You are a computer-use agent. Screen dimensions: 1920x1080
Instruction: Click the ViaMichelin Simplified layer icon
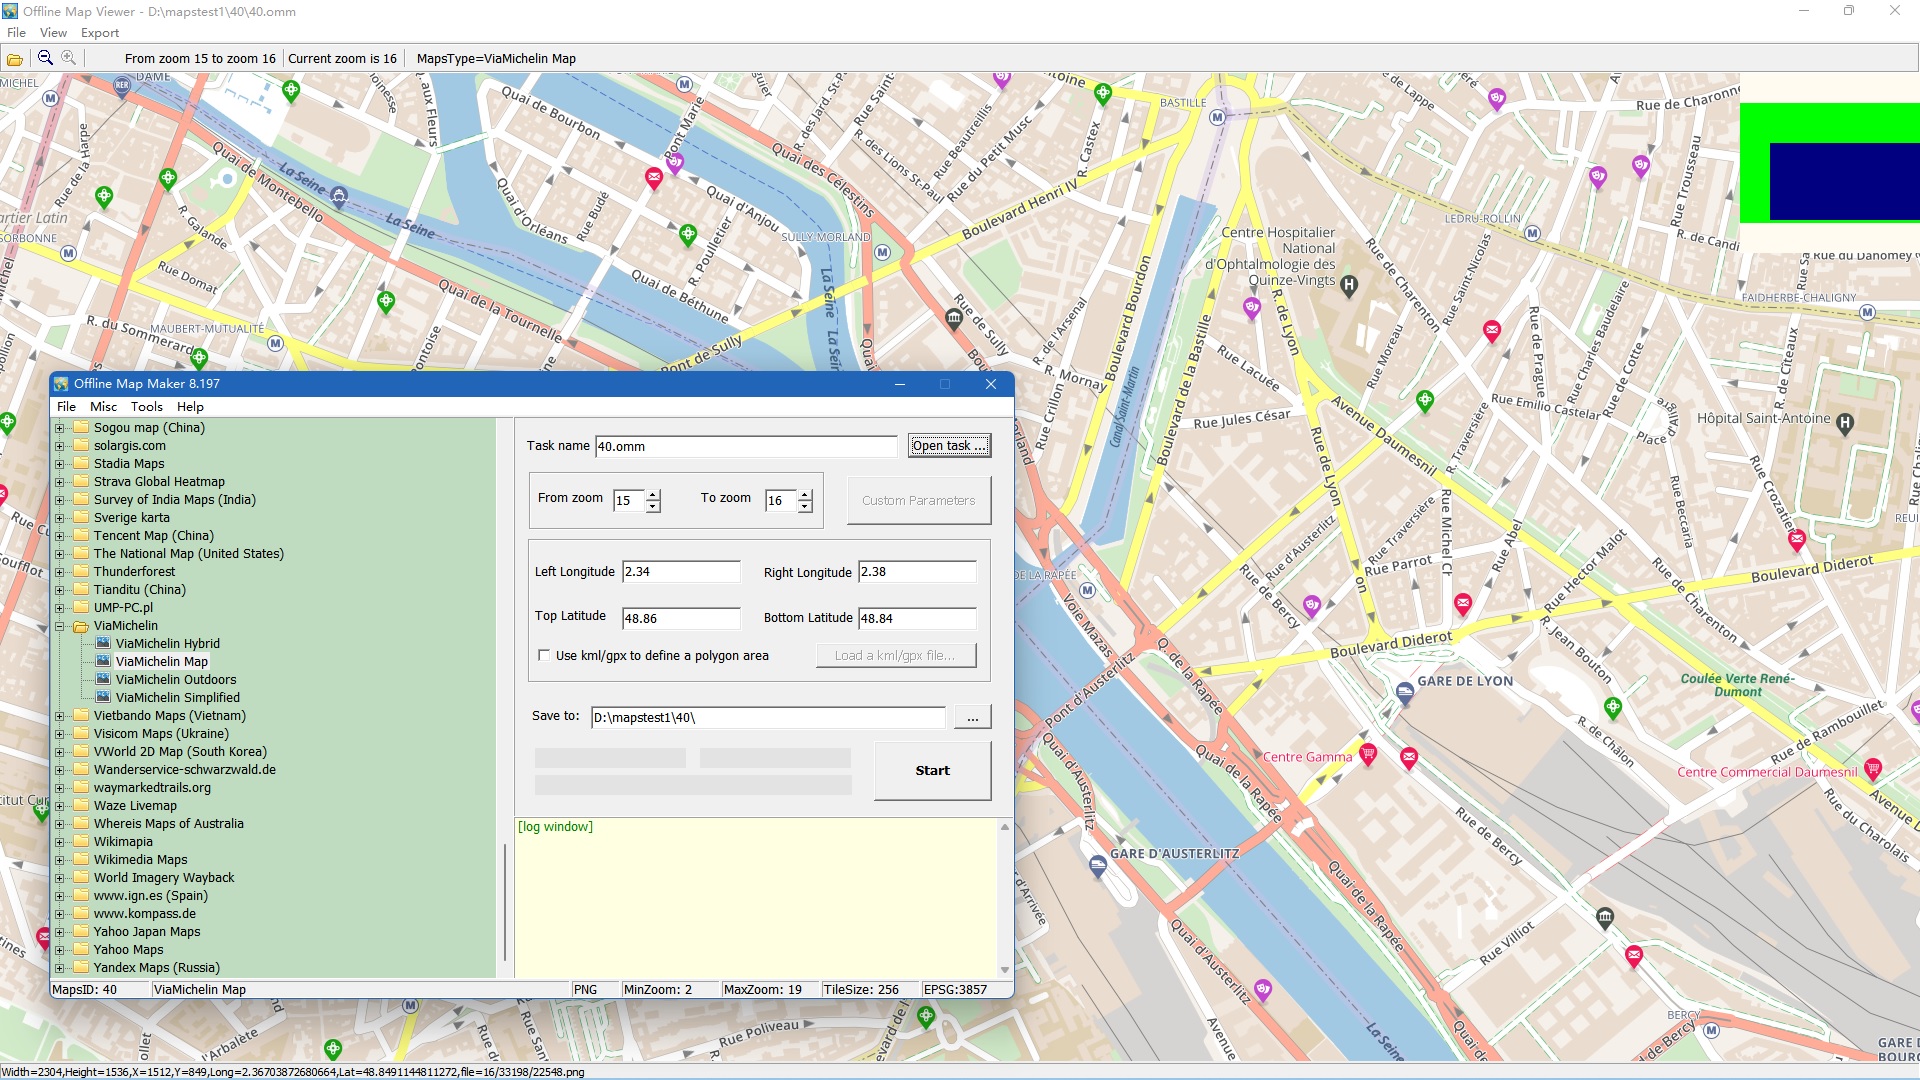pos(103,697)
